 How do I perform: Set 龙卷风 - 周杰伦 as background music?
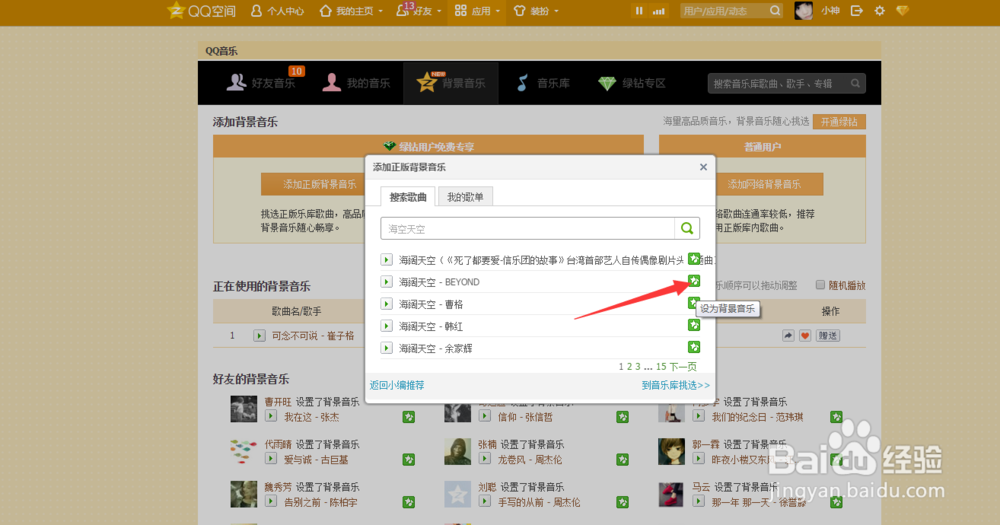tap(622, 459)
